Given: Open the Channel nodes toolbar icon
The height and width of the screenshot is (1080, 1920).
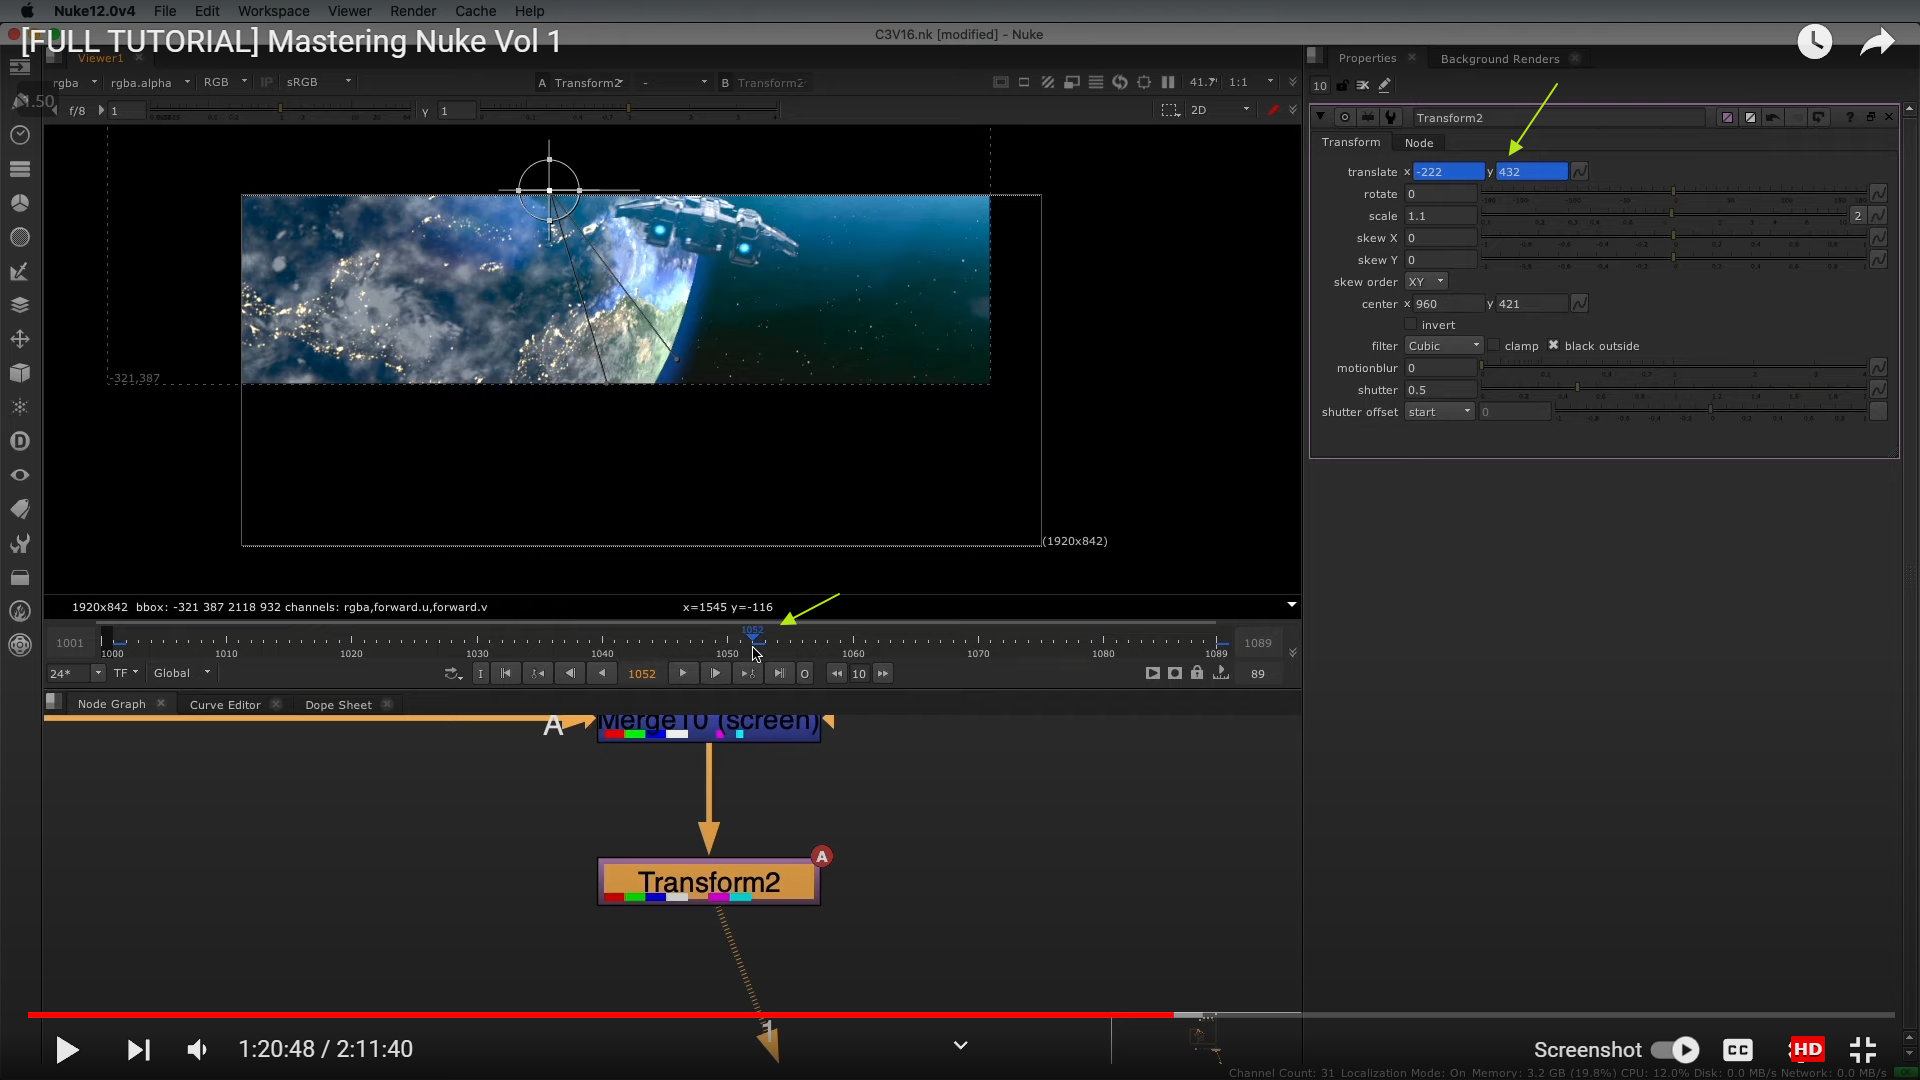Looking at the screenshot, I should point(20,169).
